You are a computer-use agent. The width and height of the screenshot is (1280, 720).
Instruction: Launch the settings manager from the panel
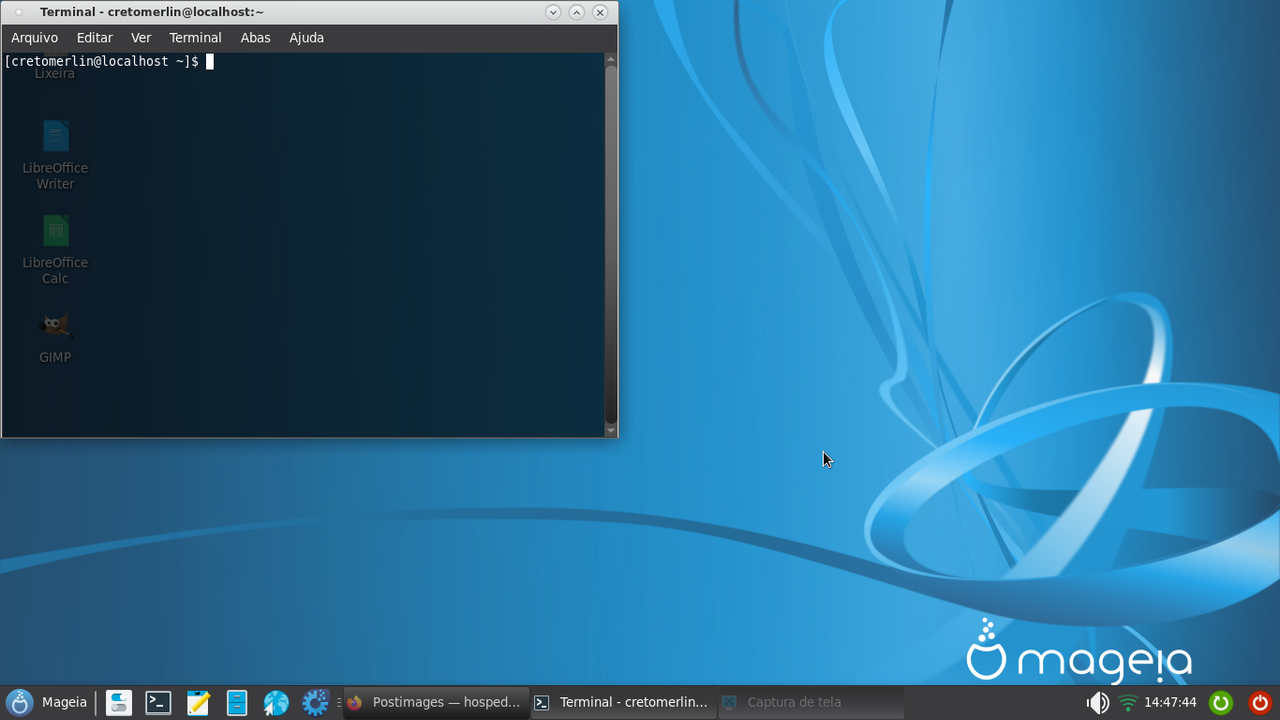(119, 703)
